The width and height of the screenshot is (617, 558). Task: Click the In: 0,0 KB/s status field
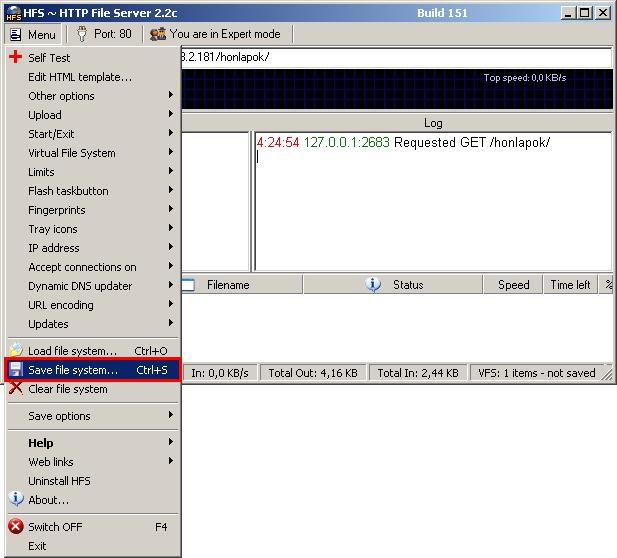(x=220, y=373)
